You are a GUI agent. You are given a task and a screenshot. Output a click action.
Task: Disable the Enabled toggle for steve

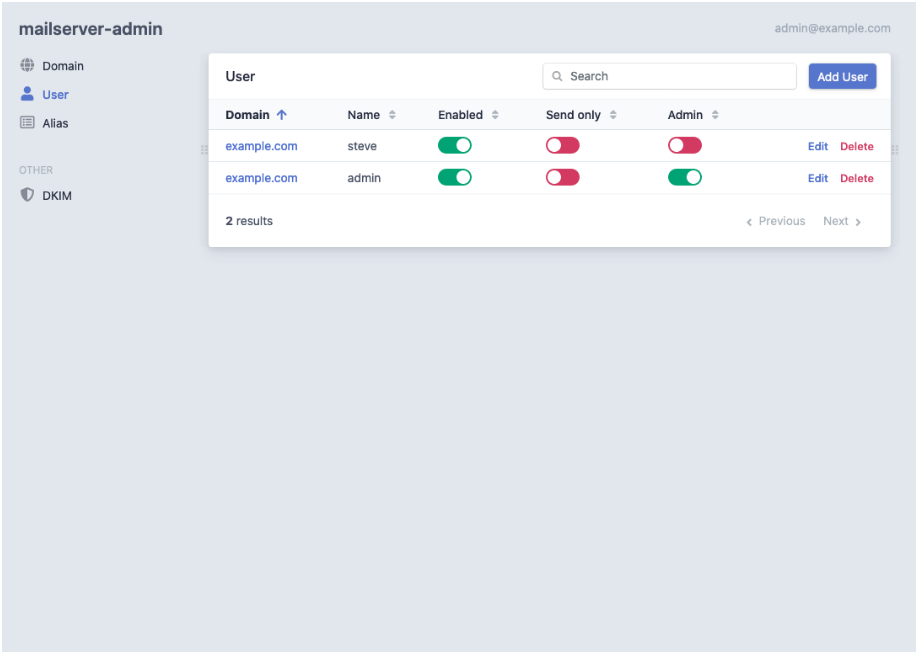click(x=455, y=146)
